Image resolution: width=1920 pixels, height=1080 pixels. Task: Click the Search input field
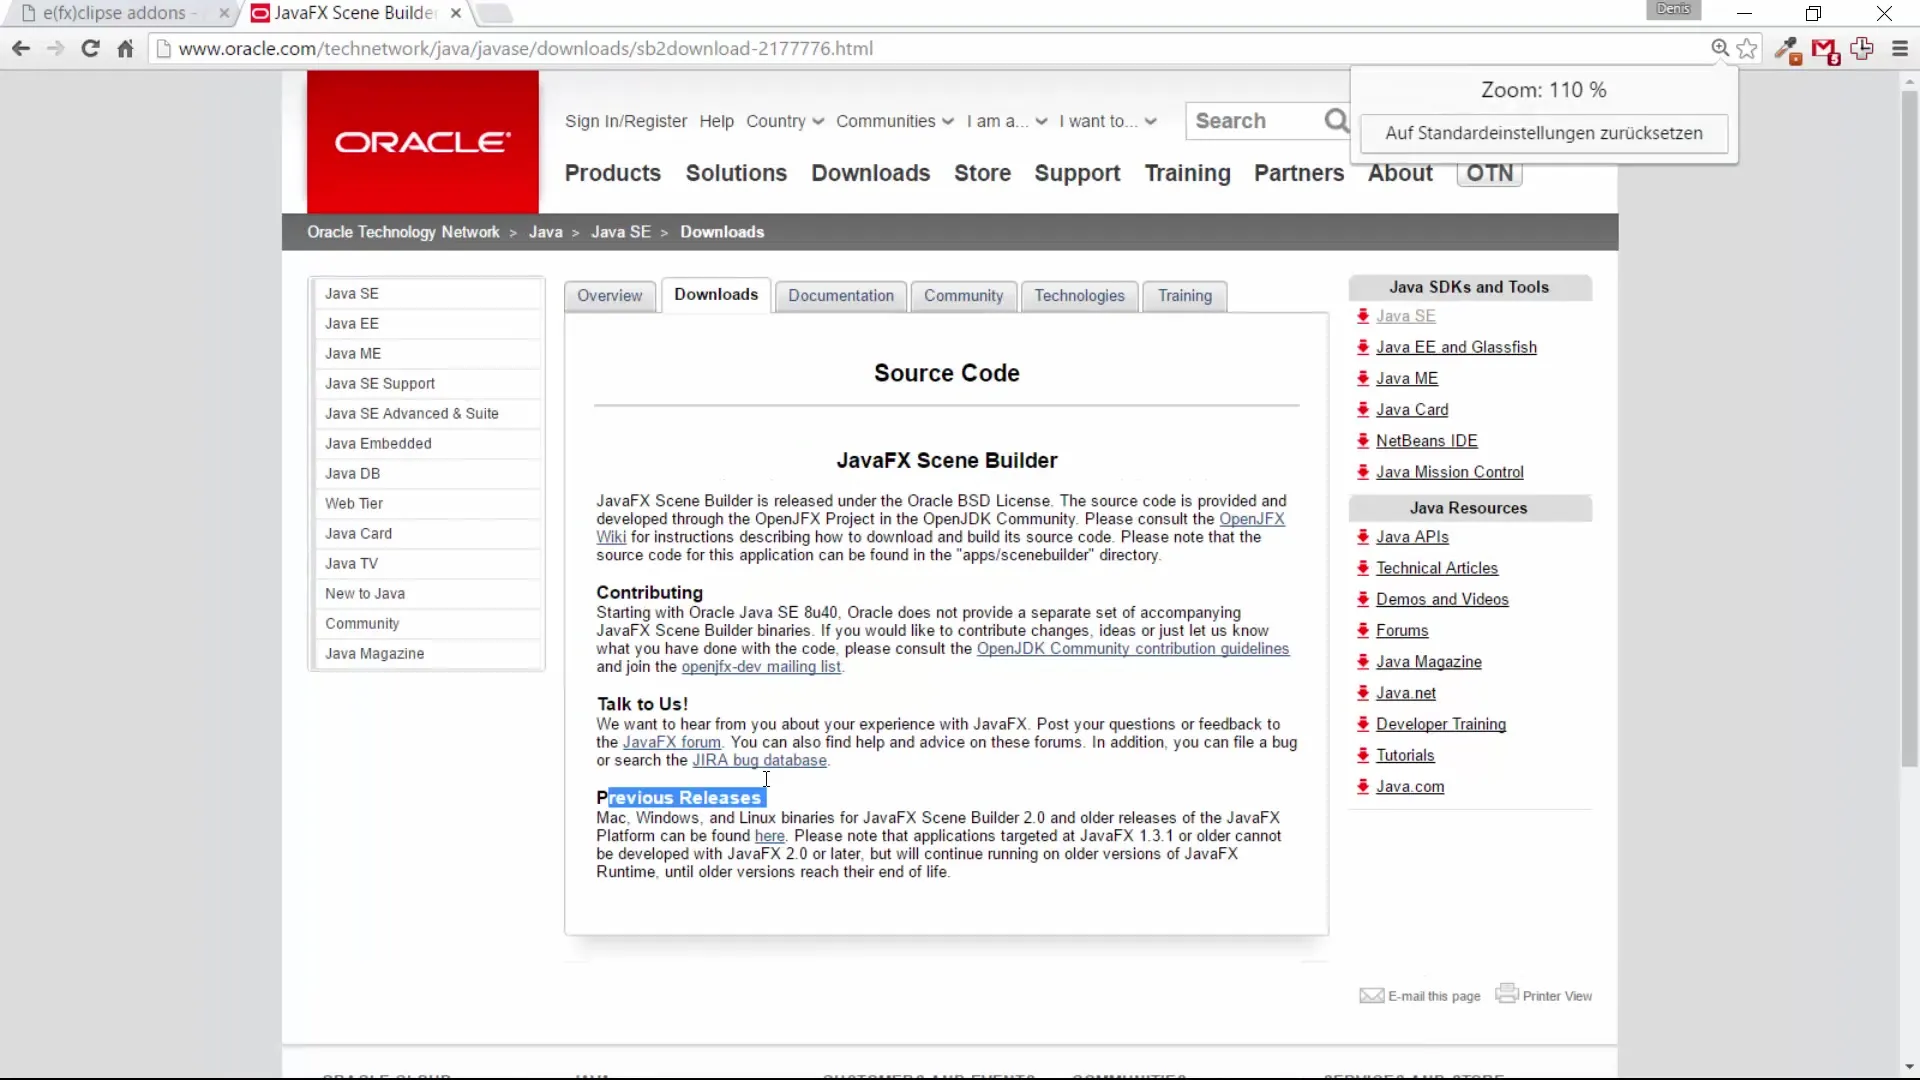(1254, 121)
